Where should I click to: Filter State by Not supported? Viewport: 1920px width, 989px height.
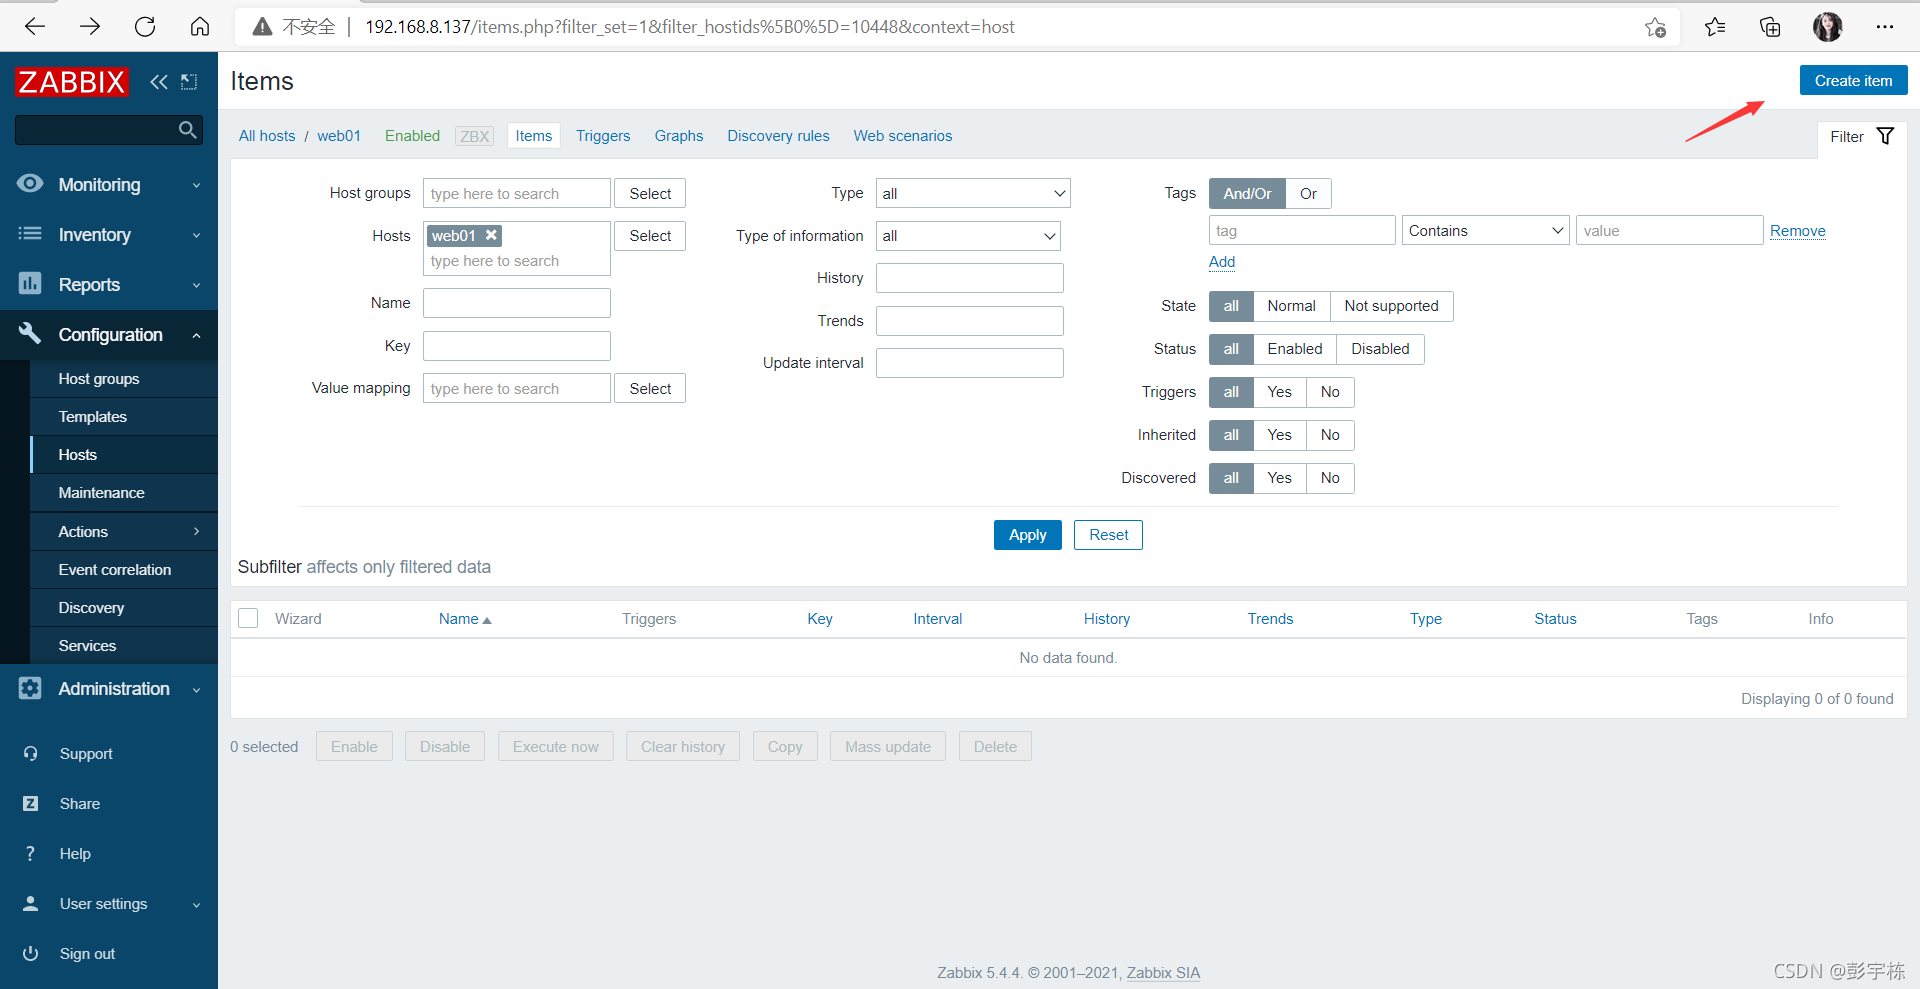click(1391, 306)
